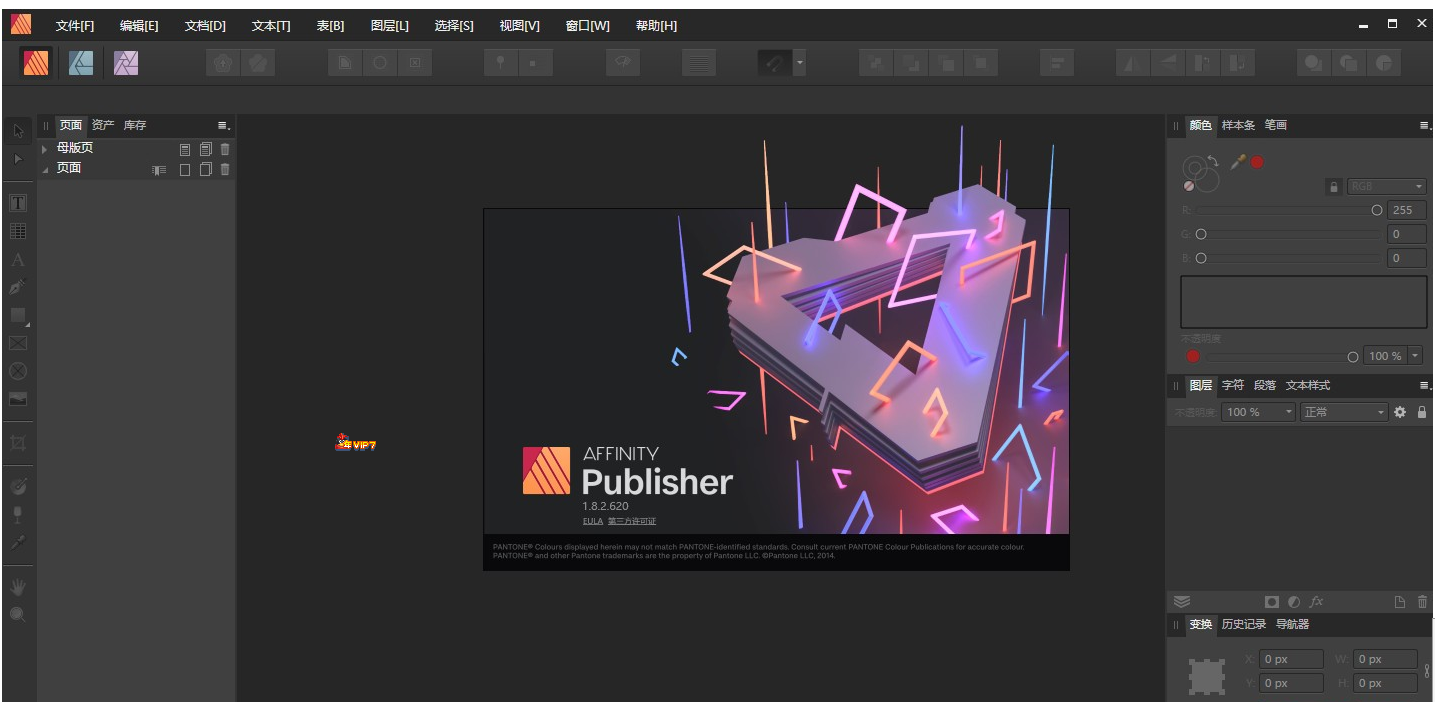Click the R value field showing 255

(x=1406, y=210)
